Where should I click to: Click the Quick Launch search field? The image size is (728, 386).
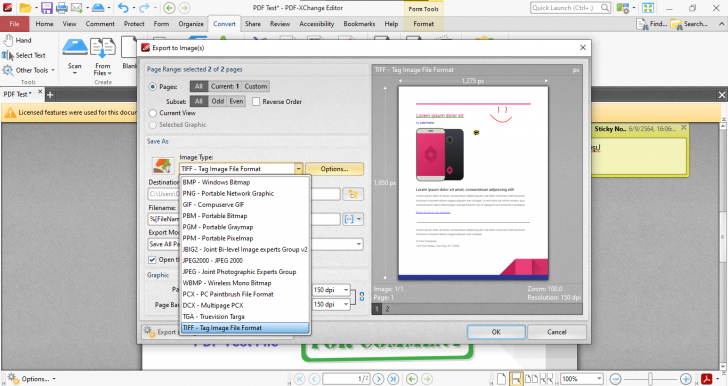[x=570, y=8]
